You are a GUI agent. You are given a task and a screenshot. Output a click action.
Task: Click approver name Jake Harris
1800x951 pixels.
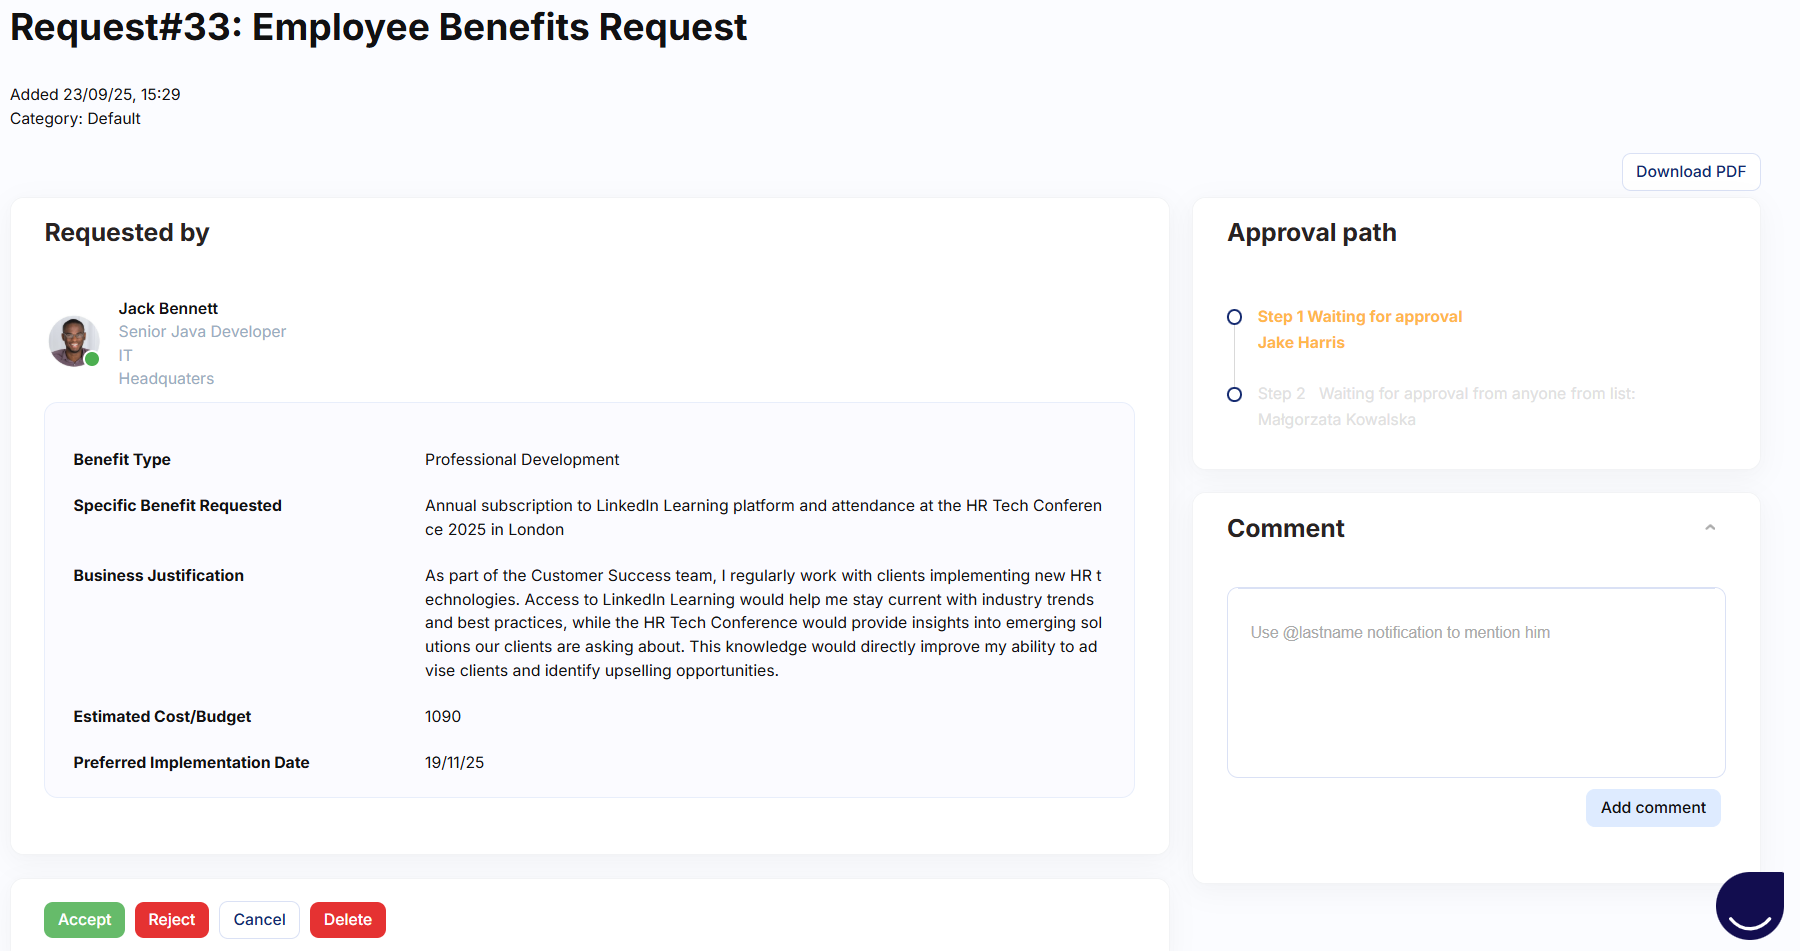pos(1300,343)
